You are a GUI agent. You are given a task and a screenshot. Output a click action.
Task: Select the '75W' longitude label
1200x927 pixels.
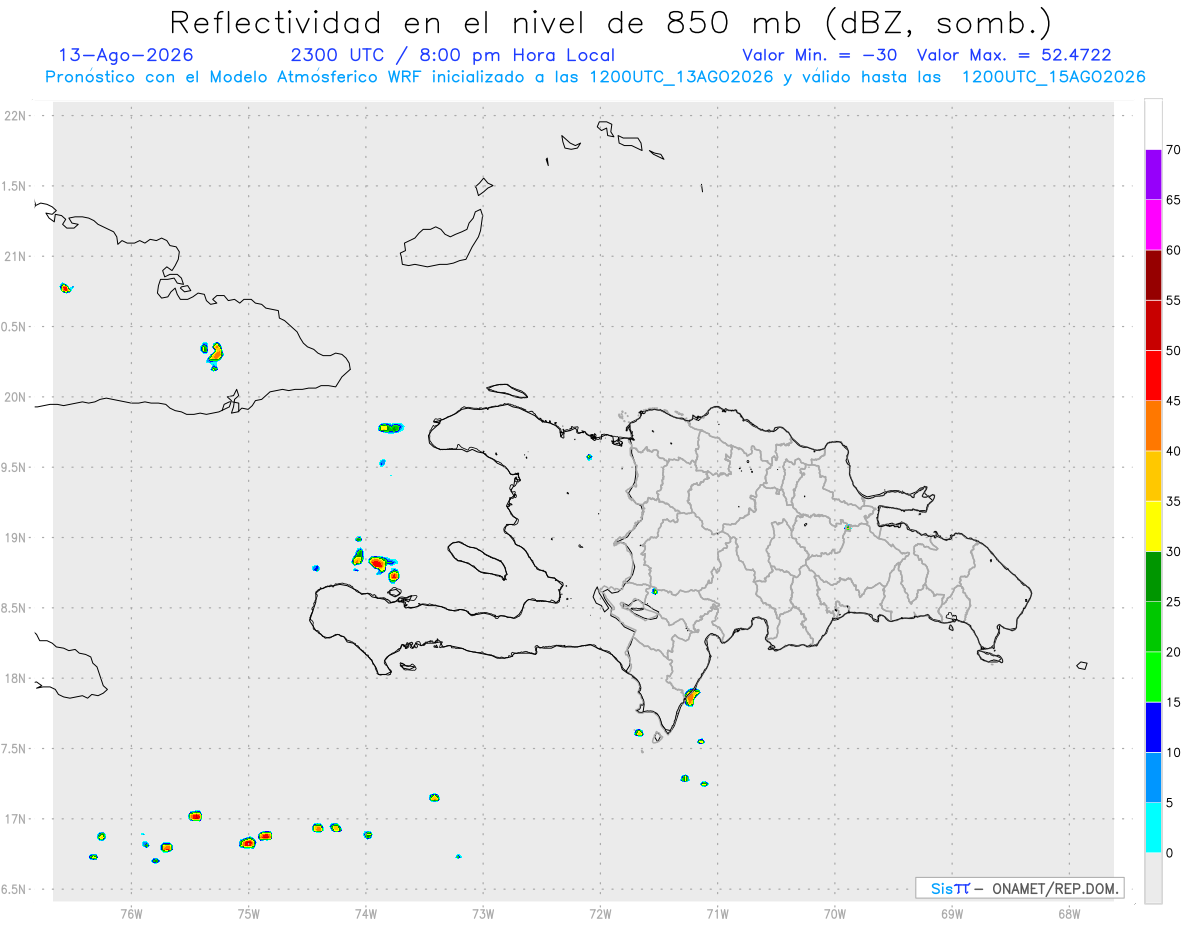click(x=248, y=913)
